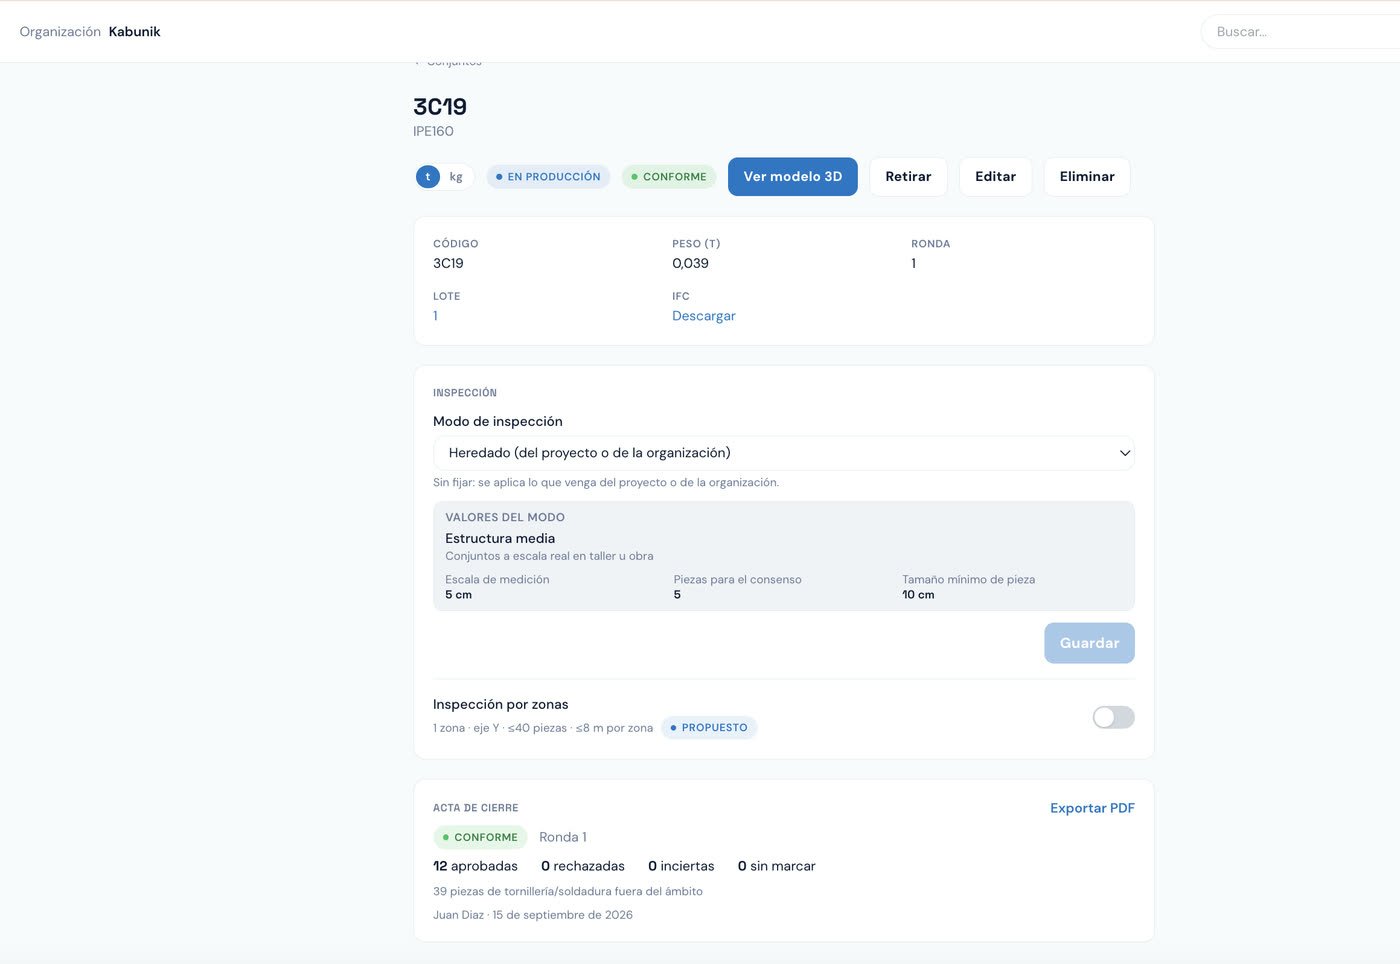Click the CONFORME badge in Acta de cierre

point(480,837)
